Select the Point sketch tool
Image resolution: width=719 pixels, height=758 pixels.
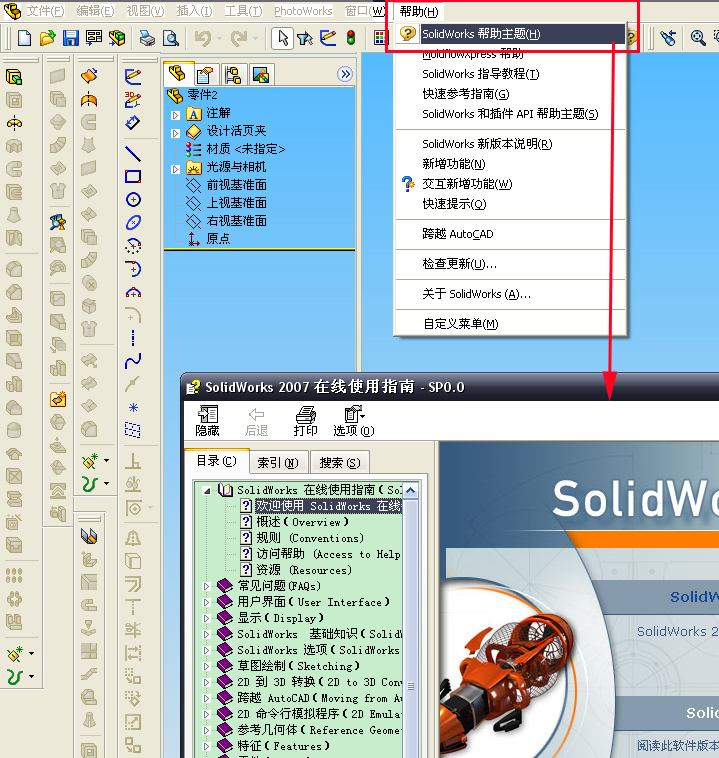133,407
